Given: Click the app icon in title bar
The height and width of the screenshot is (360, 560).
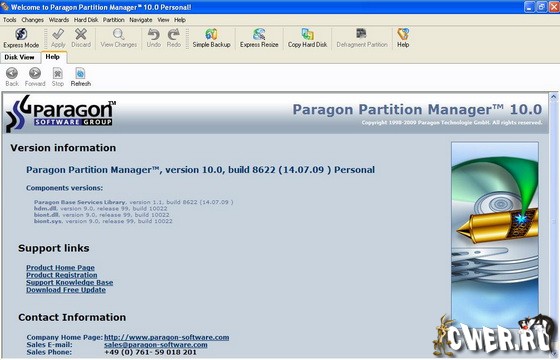Looking at the screenshot, I should pos(5,6).
